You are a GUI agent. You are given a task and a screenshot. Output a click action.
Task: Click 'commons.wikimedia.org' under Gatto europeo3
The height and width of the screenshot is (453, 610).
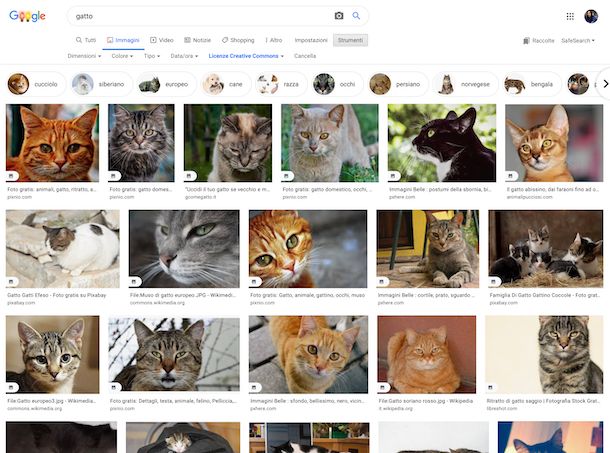point(35,409)
